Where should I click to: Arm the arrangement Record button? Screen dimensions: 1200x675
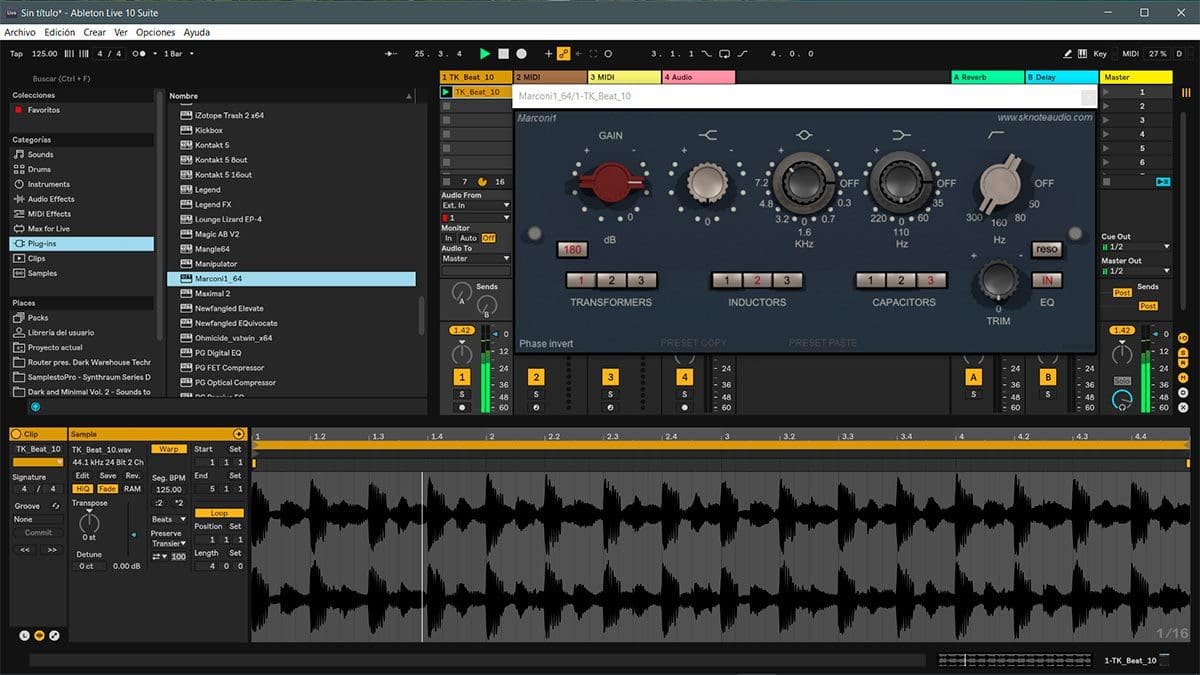pos(521,53)
